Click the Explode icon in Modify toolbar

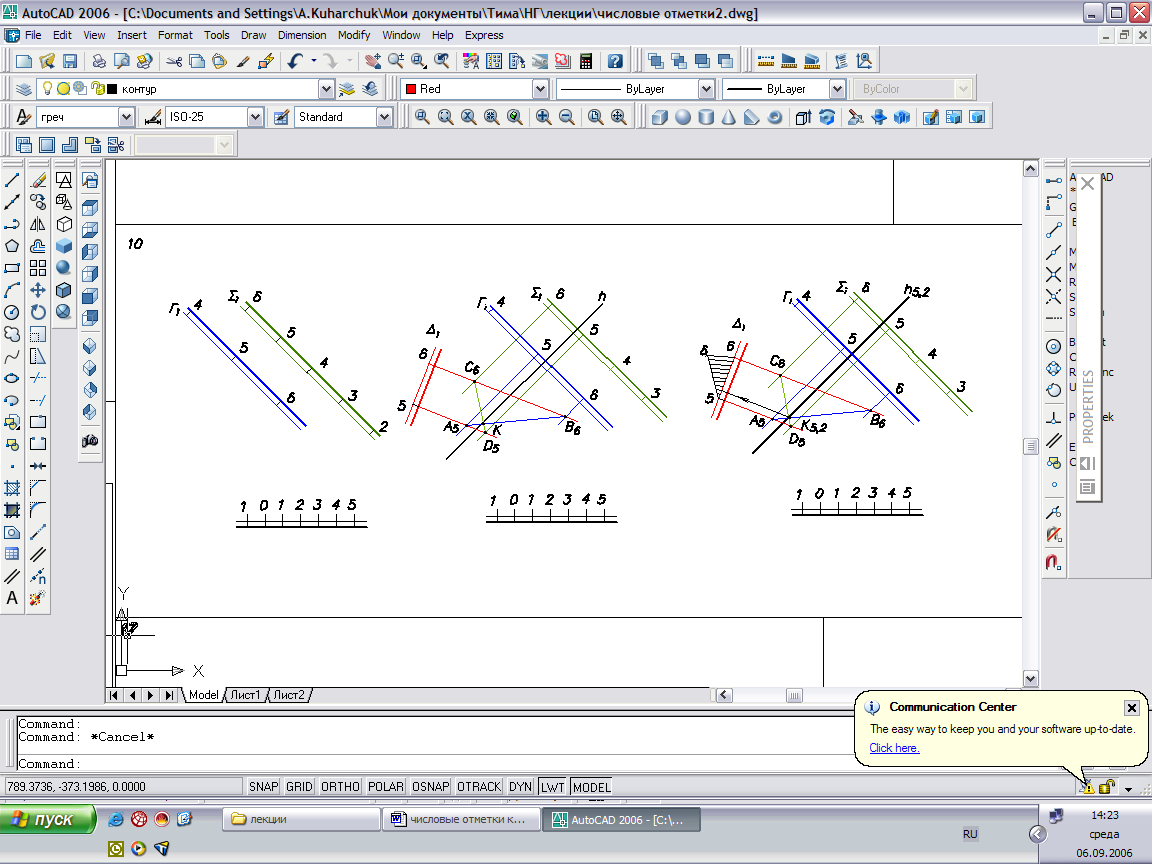[38, 598]
